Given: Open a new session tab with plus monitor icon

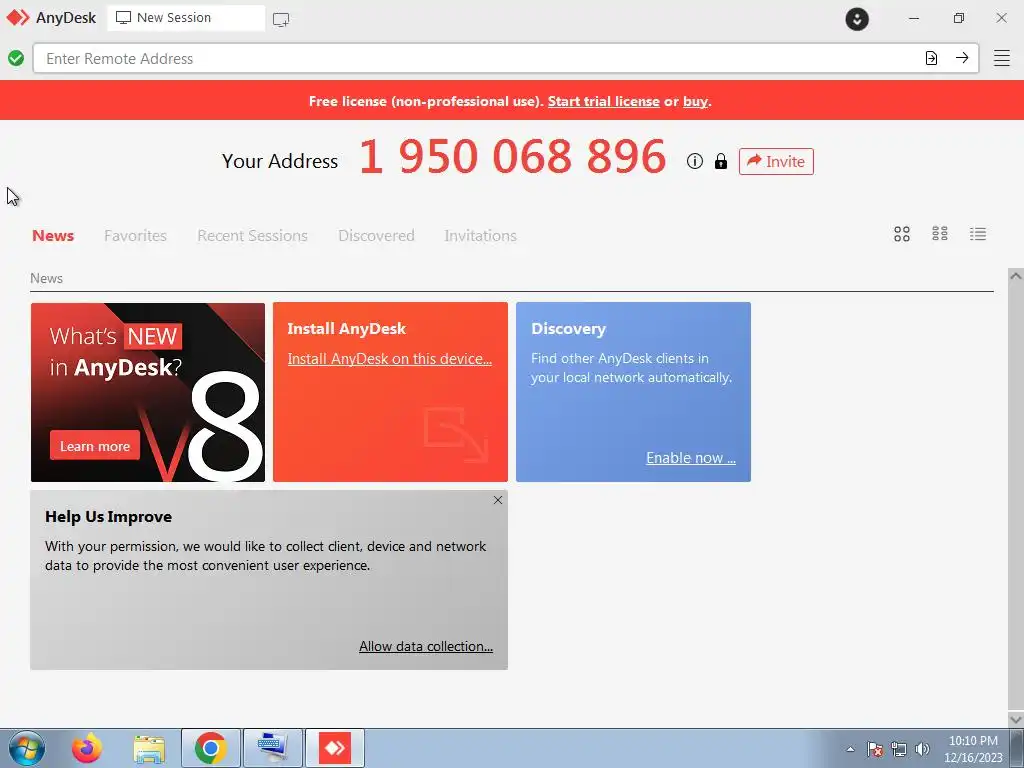Looking at the screenshot, I should 281,19.
